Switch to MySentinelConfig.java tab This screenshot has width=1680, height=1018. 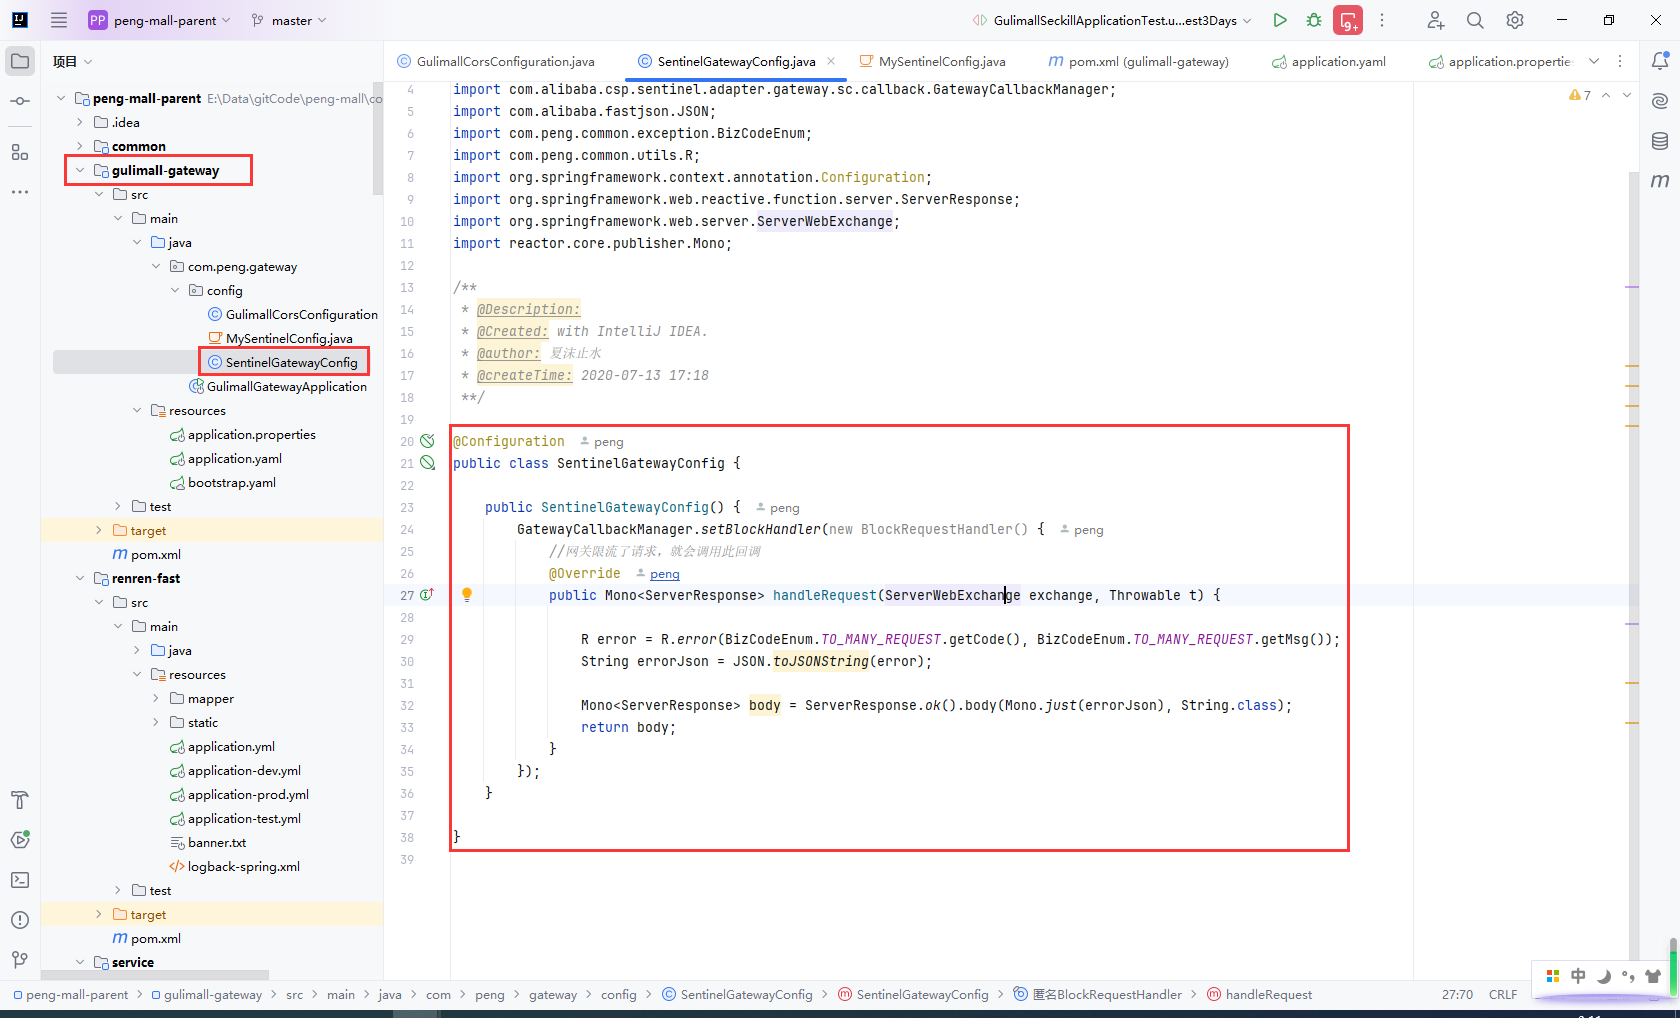pos(932,61)
